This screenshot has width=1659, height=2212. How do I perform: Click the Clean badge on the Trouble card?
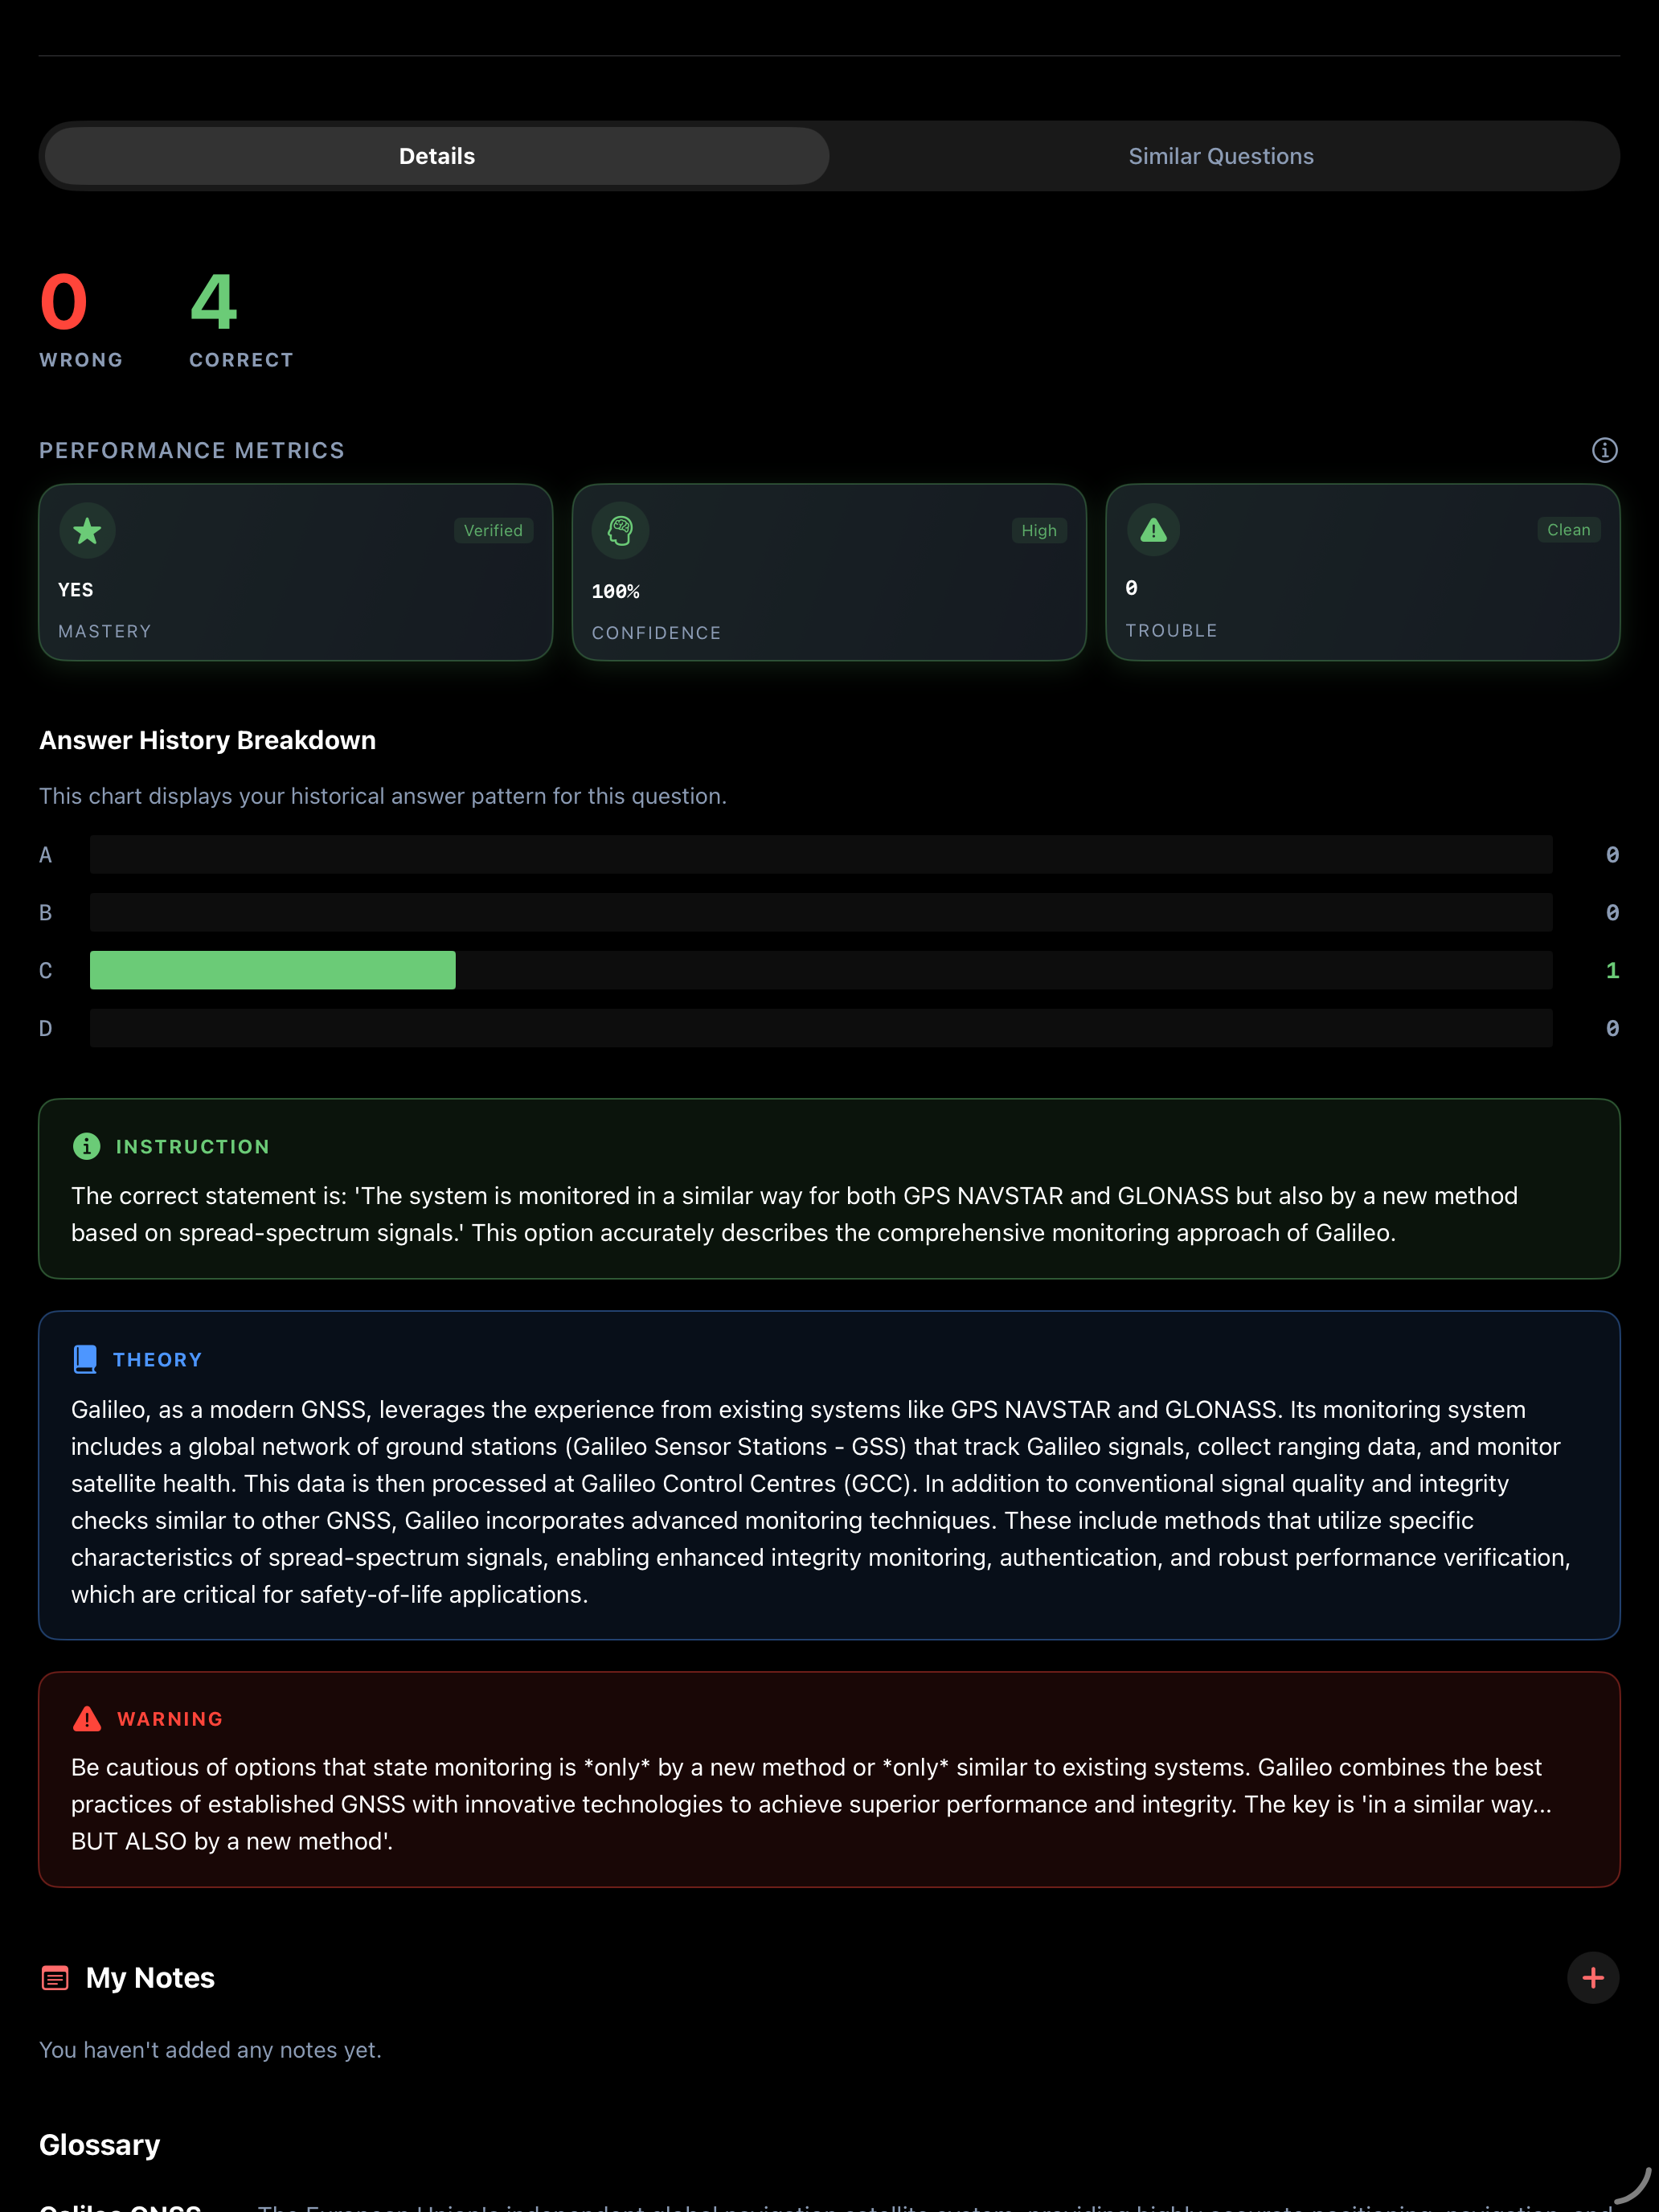pyautogui.click(x=1568, y=530)
